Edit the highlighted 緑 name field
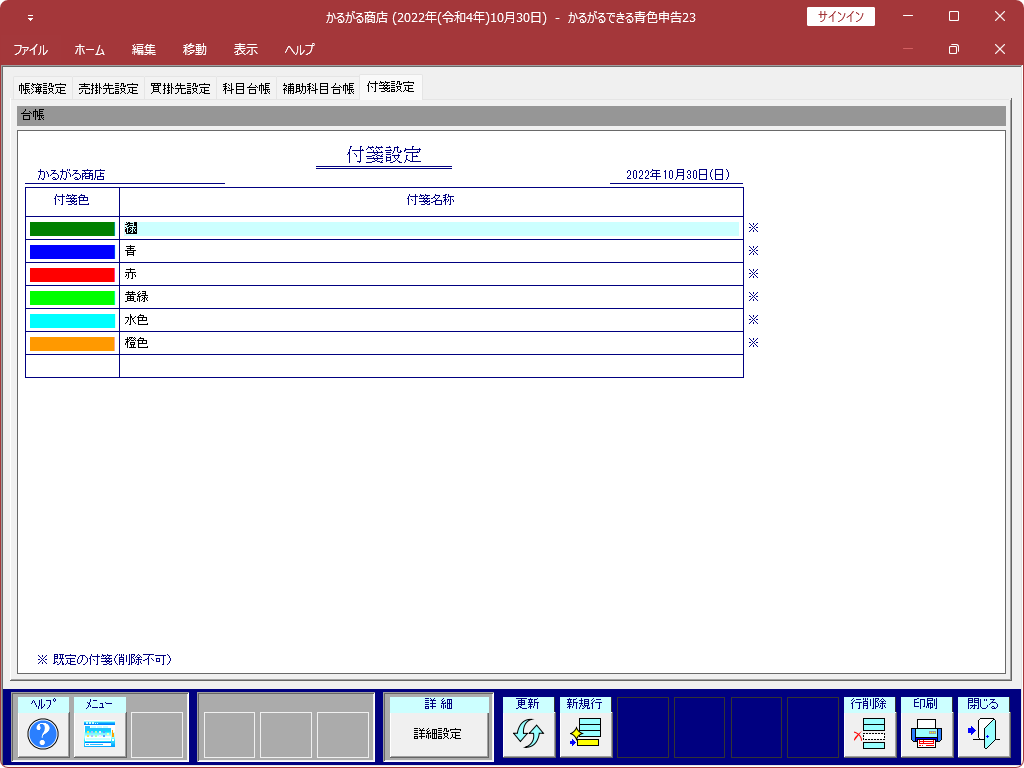The image size is (1024, 768). point(432,229)
